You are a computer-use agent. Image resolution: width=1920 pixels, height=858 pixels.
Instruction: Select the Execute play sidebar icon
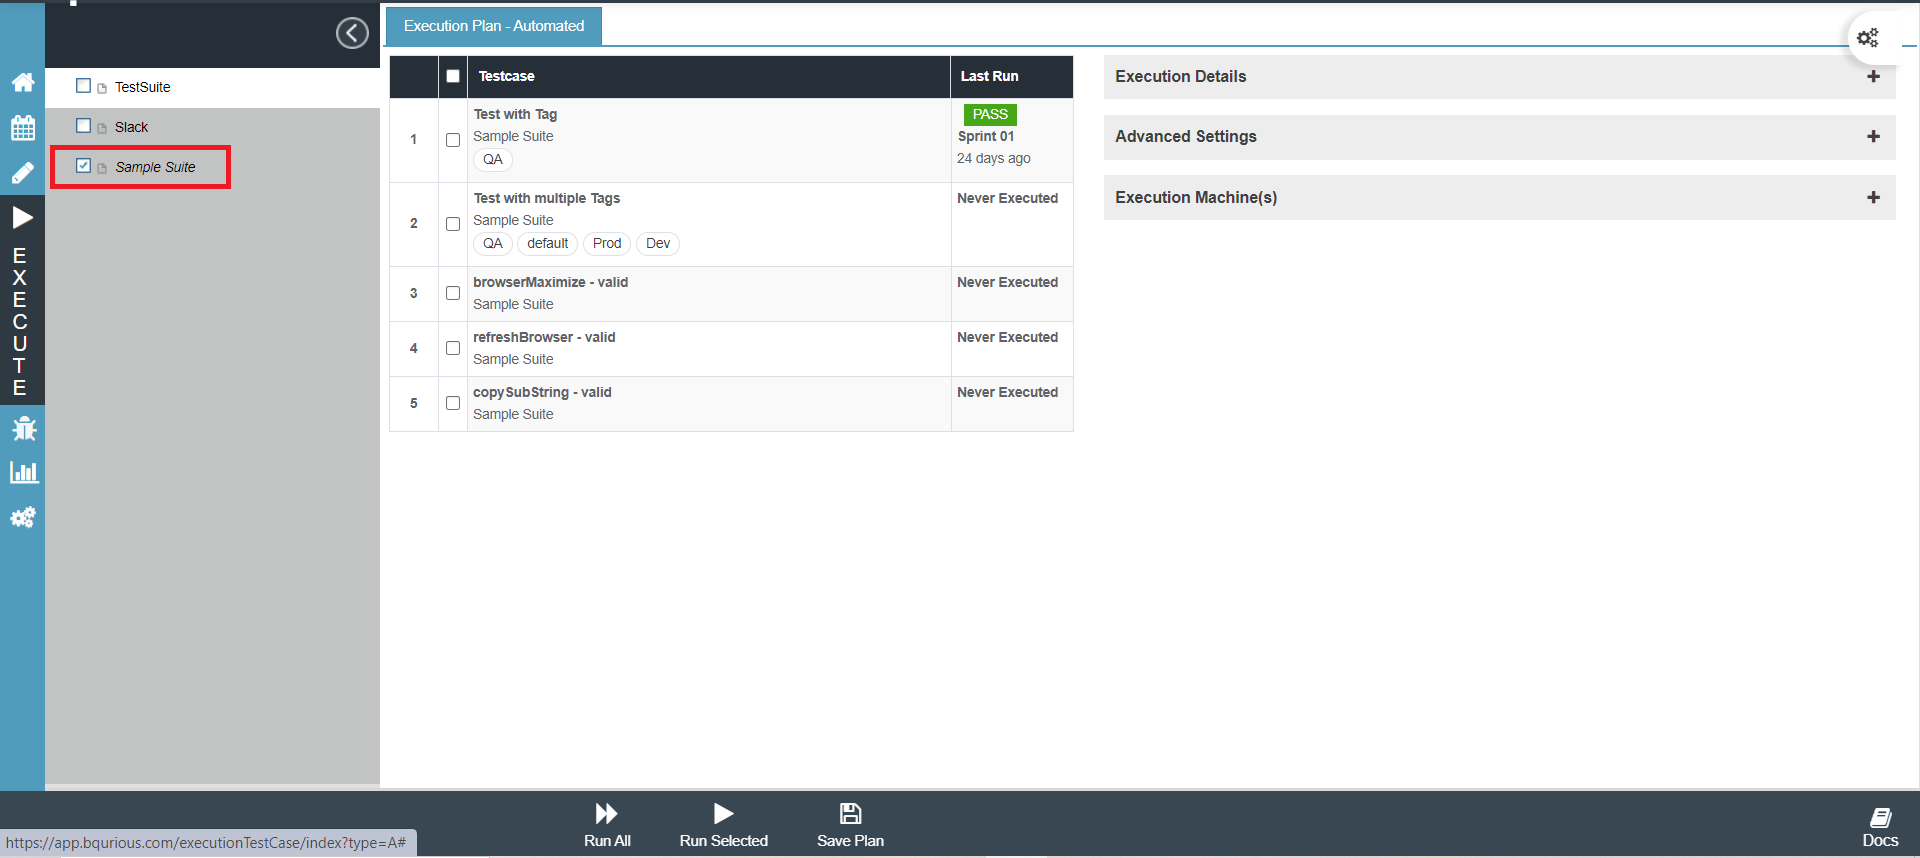pyautogui.click(x=23, y=217)
